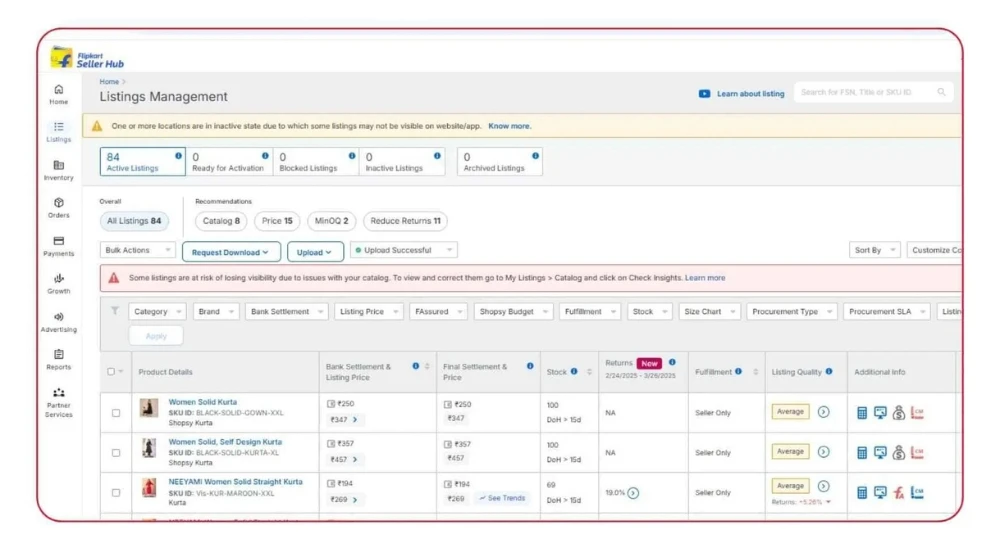Tick the select-all checkbox in table header
The height and width of the screenshot is (550, 1000).
[x=111, y=371]
